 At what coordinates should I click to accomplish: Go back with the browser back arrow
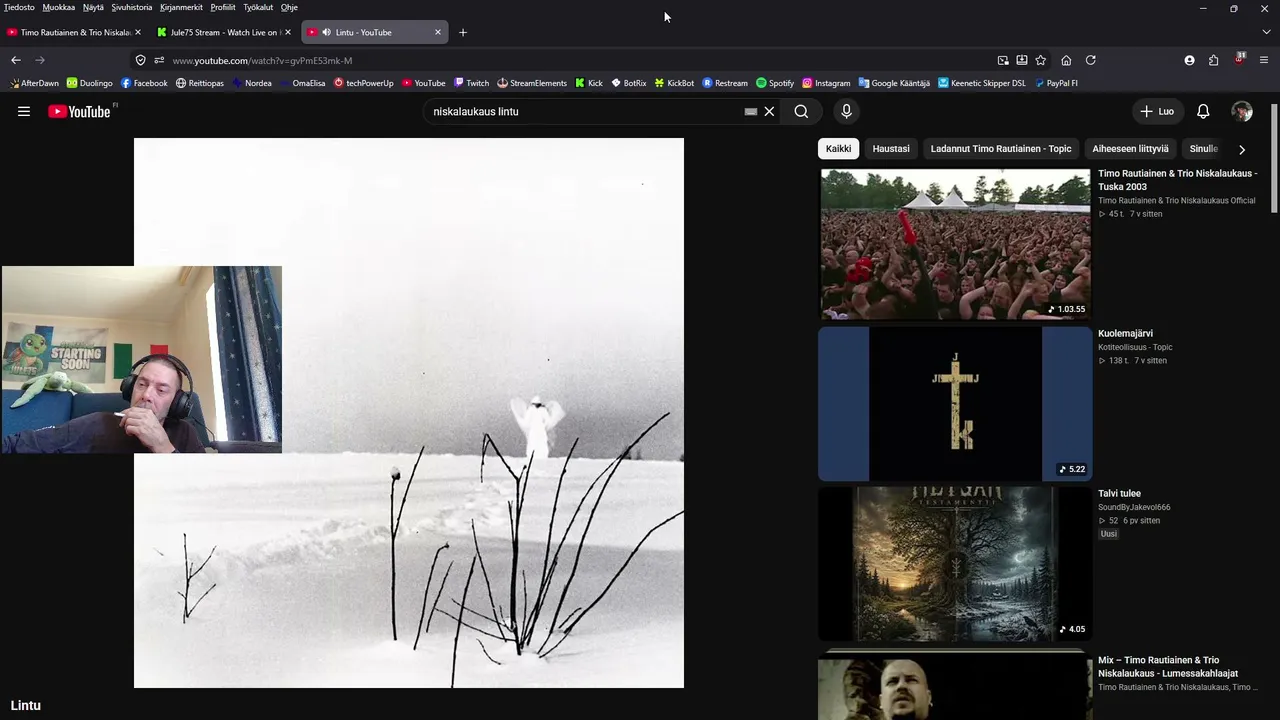pyautogui.click(x=16, y=60)
